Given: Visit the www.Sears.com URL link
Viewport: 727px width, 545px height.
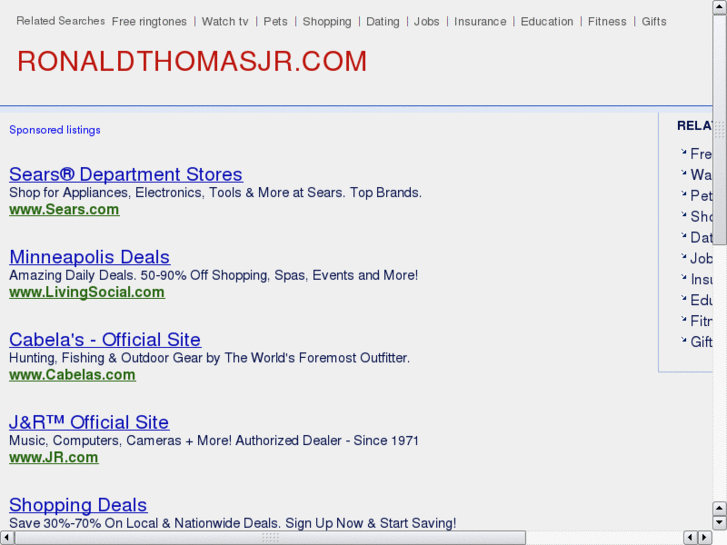Looking at the screenshot, I should point(64,210).
